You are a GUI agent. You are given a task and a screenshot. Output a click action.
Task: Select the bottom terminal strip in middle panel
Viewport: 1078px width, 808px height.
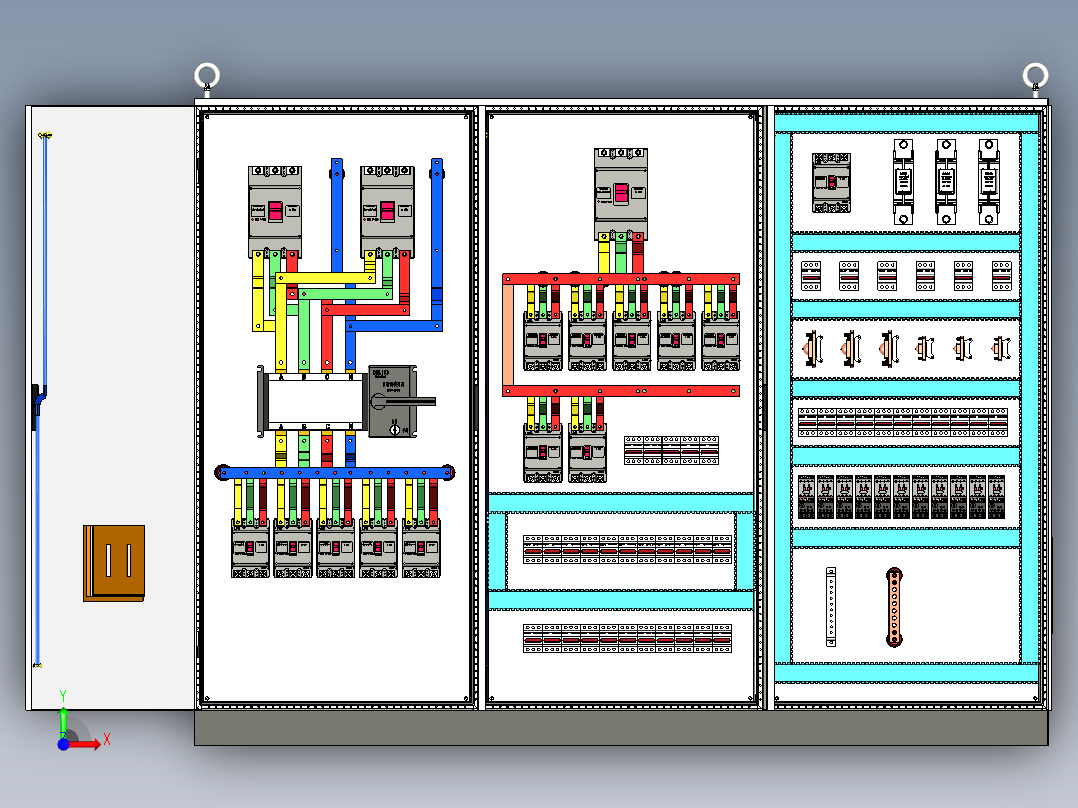coord(627,639)
